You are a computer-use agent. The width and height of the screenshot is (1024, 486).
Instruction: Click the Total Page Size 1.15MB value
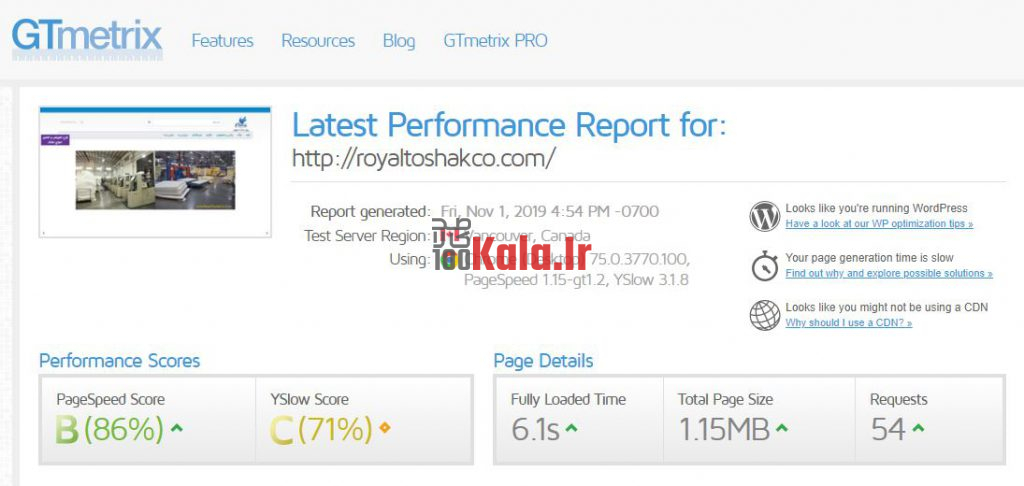coord(724,430)
